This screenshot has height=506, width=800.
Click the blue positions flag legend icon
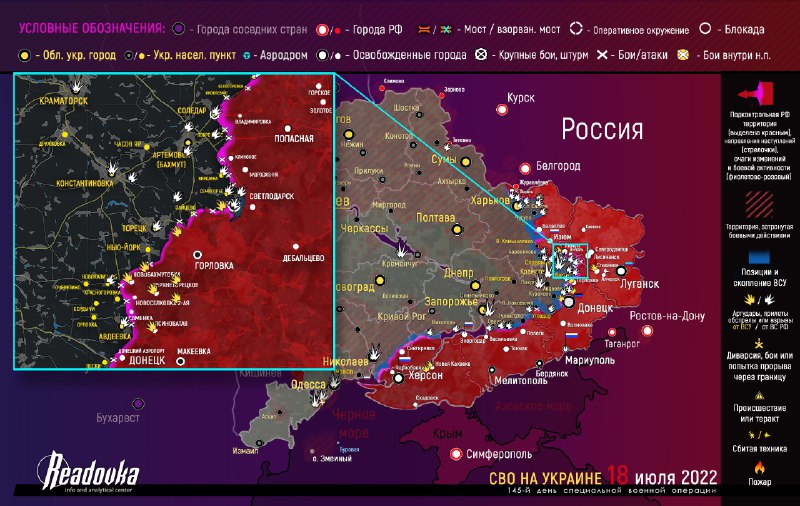(x=759, y=255)
